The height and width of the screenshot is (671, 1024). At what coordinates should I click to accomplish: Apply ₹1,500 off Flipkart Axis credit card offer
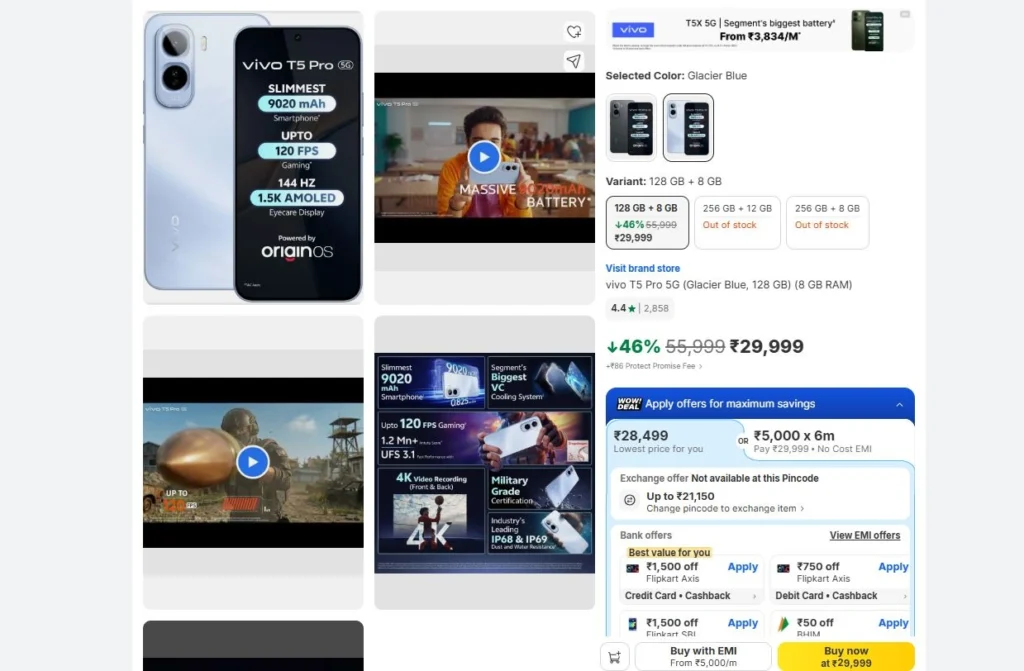(743, 567)
